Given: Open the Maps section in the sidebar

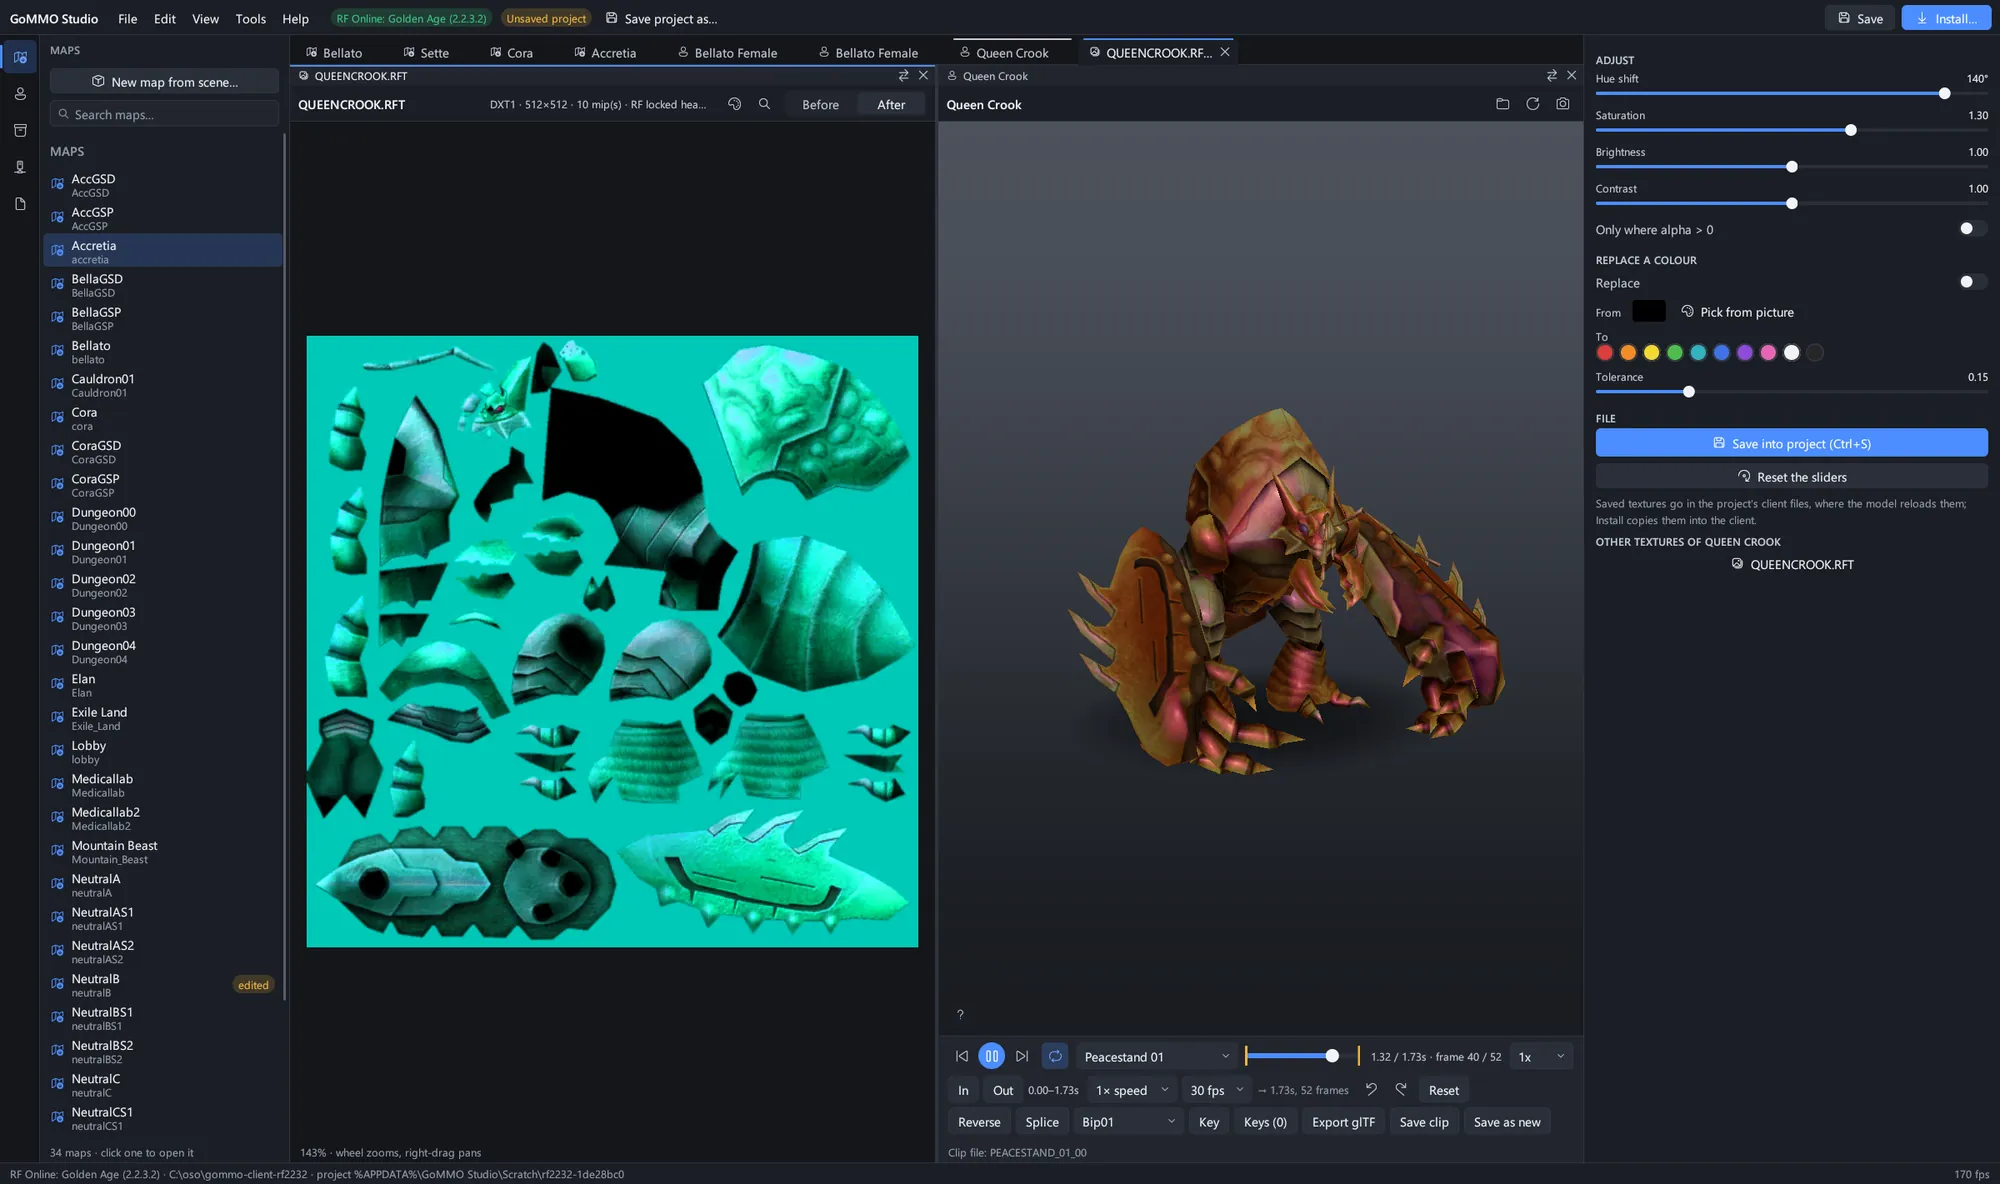Looking at the screenshot, I should click(x=20, y=57).
